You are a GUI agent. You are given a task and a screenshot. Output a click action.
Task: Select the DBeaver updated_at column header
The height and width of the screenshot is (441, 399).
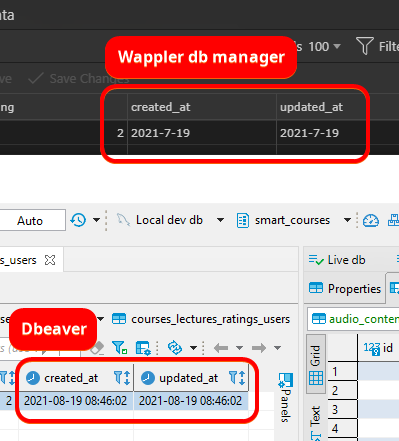point(191,378)
